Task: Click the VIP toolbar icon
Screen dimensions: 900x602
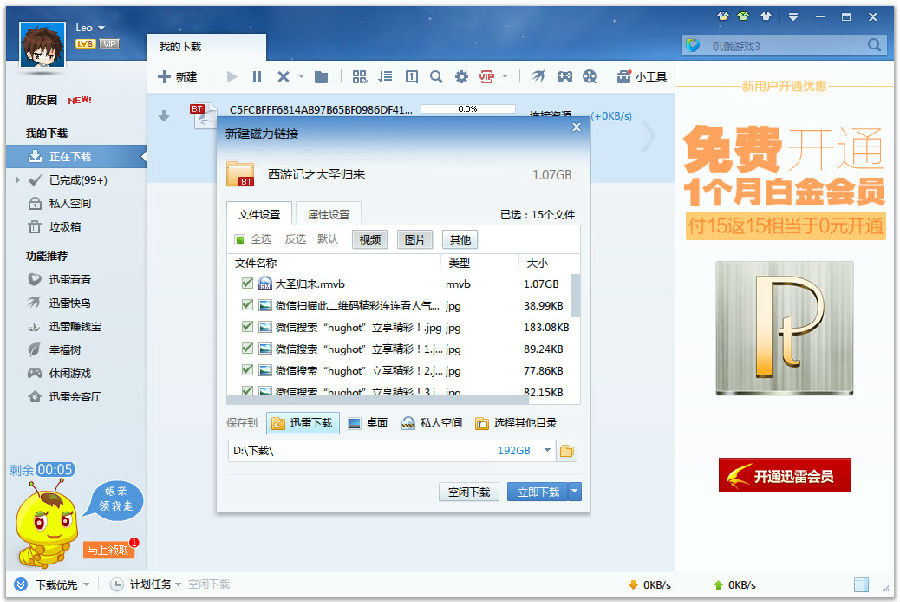Action: coord(487,76)
